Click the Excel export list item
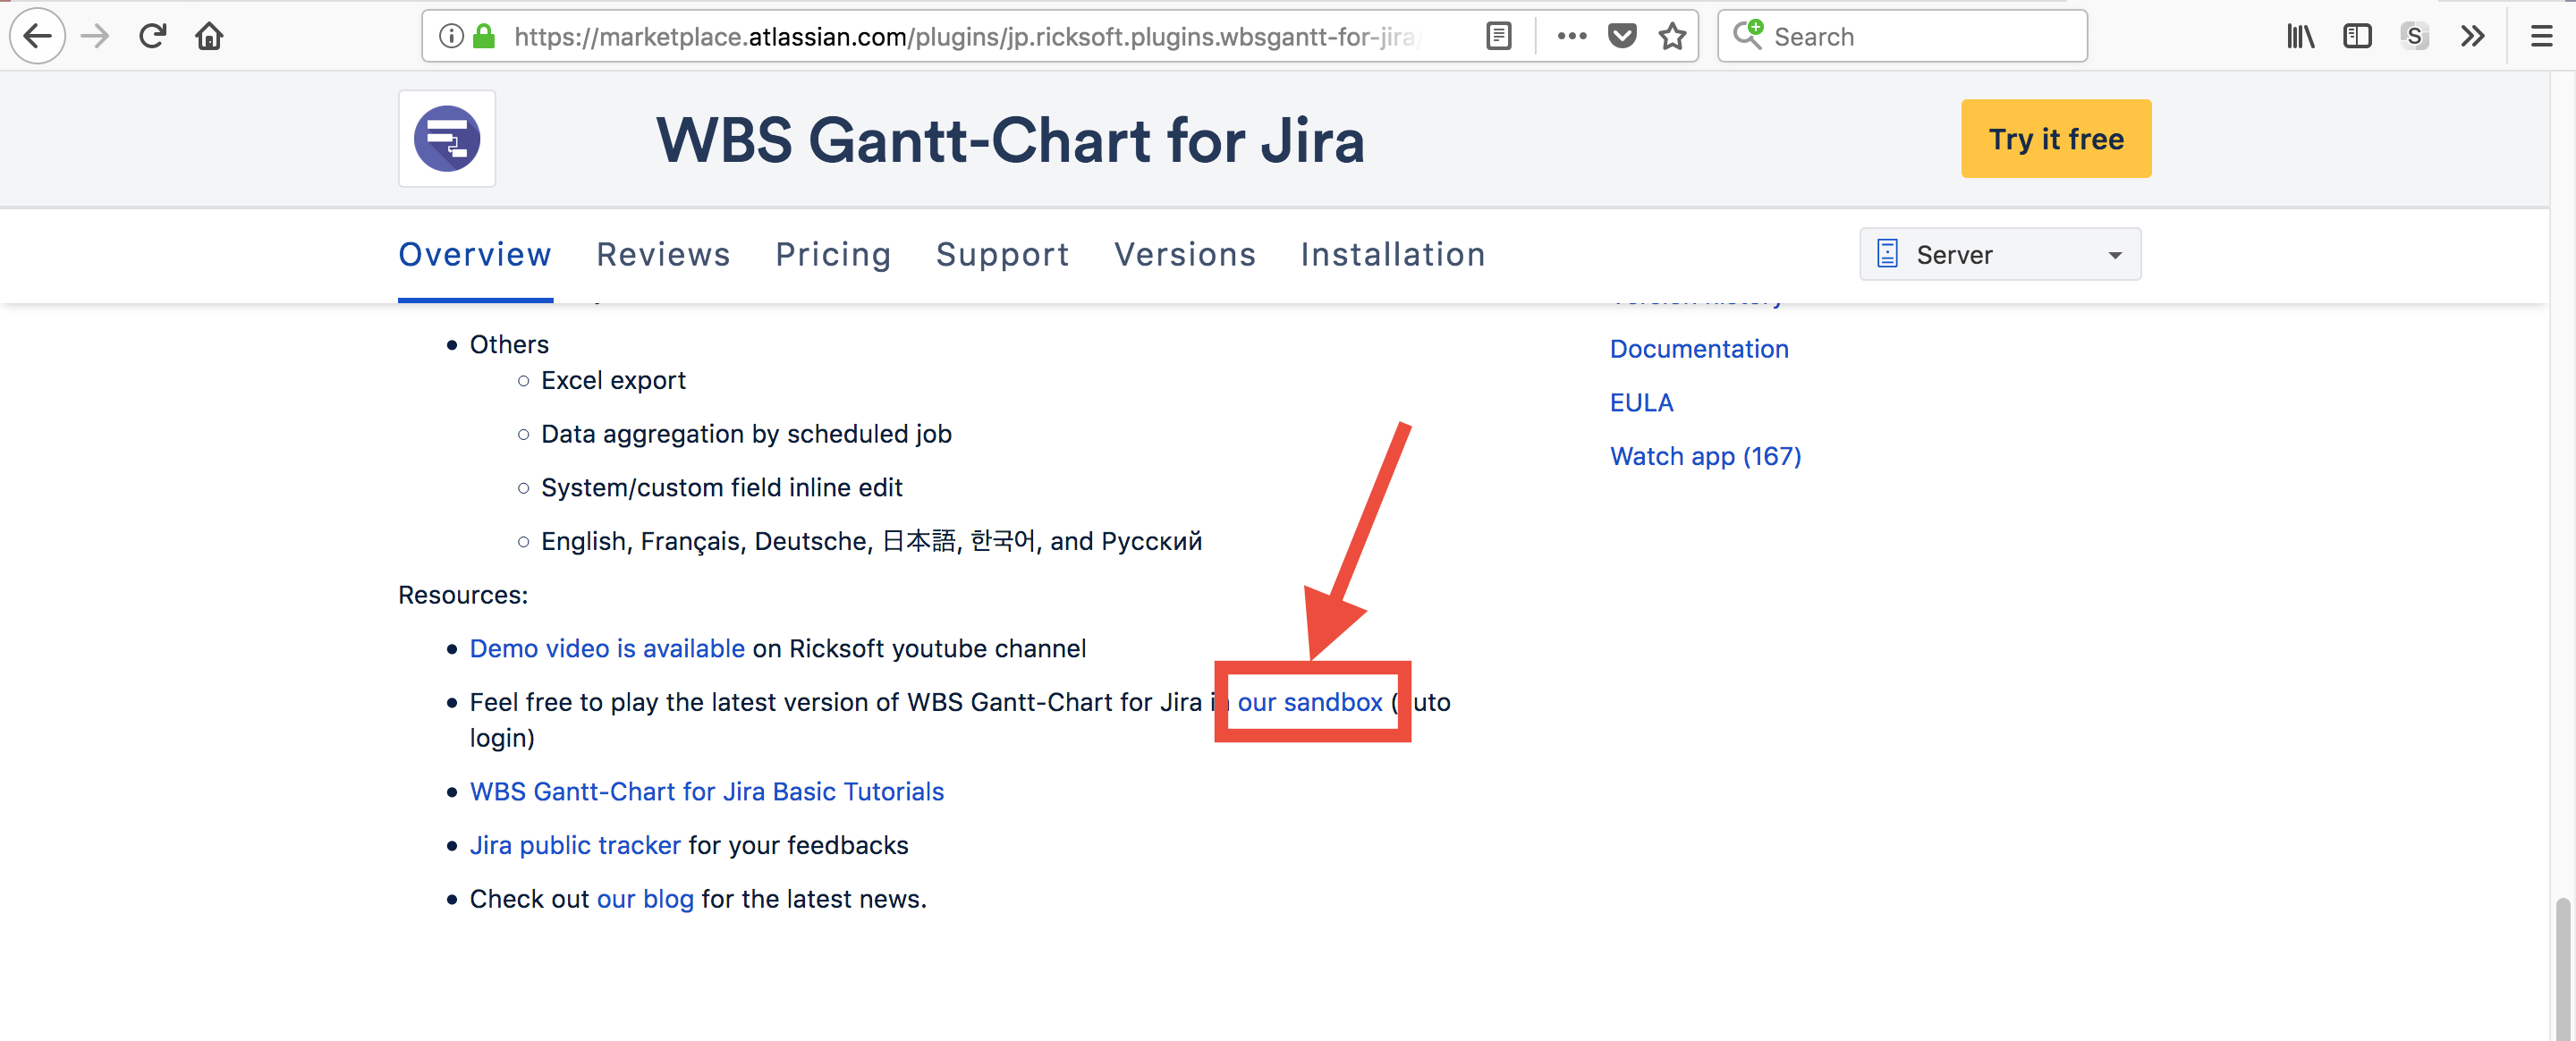This screenshot has height=1041, width=2576. click(x=613, y=381)
